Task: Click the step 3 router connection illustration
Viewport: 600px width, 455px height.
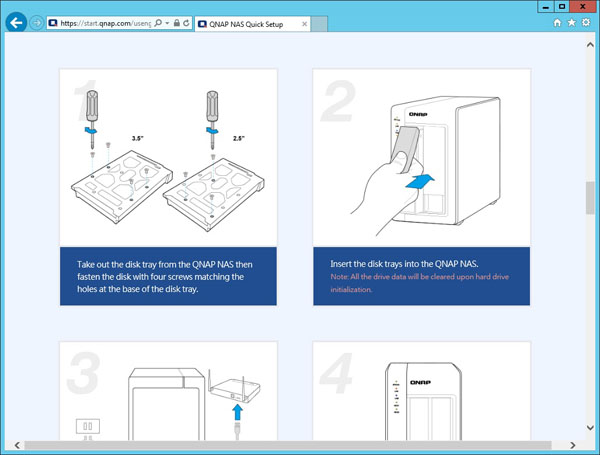Action: [168, 391]
